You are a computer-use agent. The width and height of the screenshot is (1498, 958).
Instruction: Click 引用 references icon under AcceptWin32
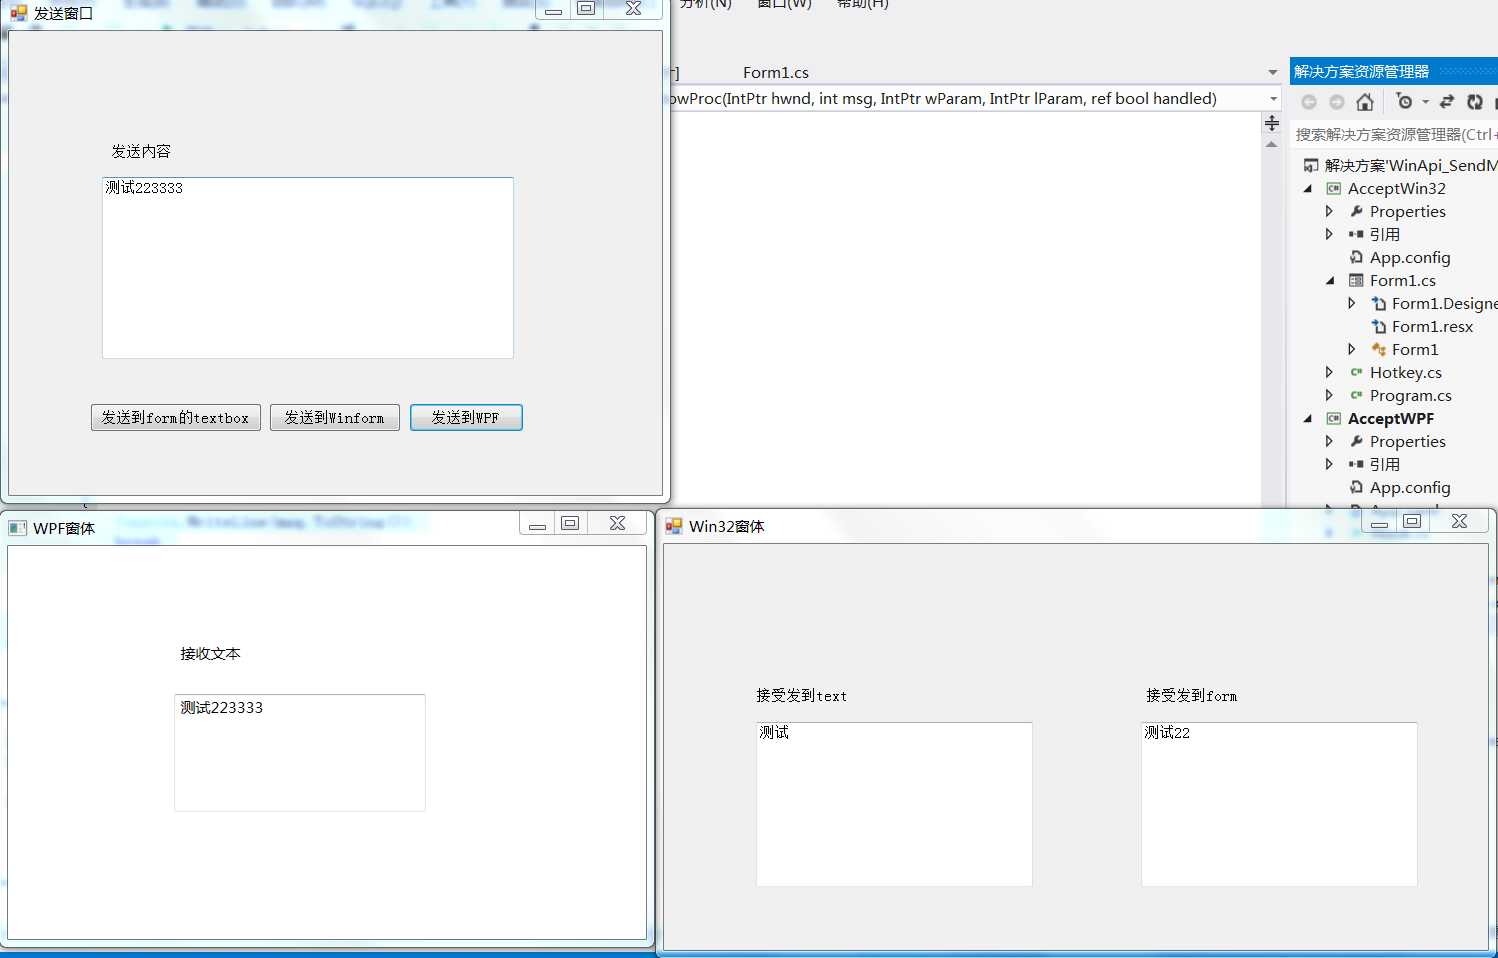(x=1356, y=234)
